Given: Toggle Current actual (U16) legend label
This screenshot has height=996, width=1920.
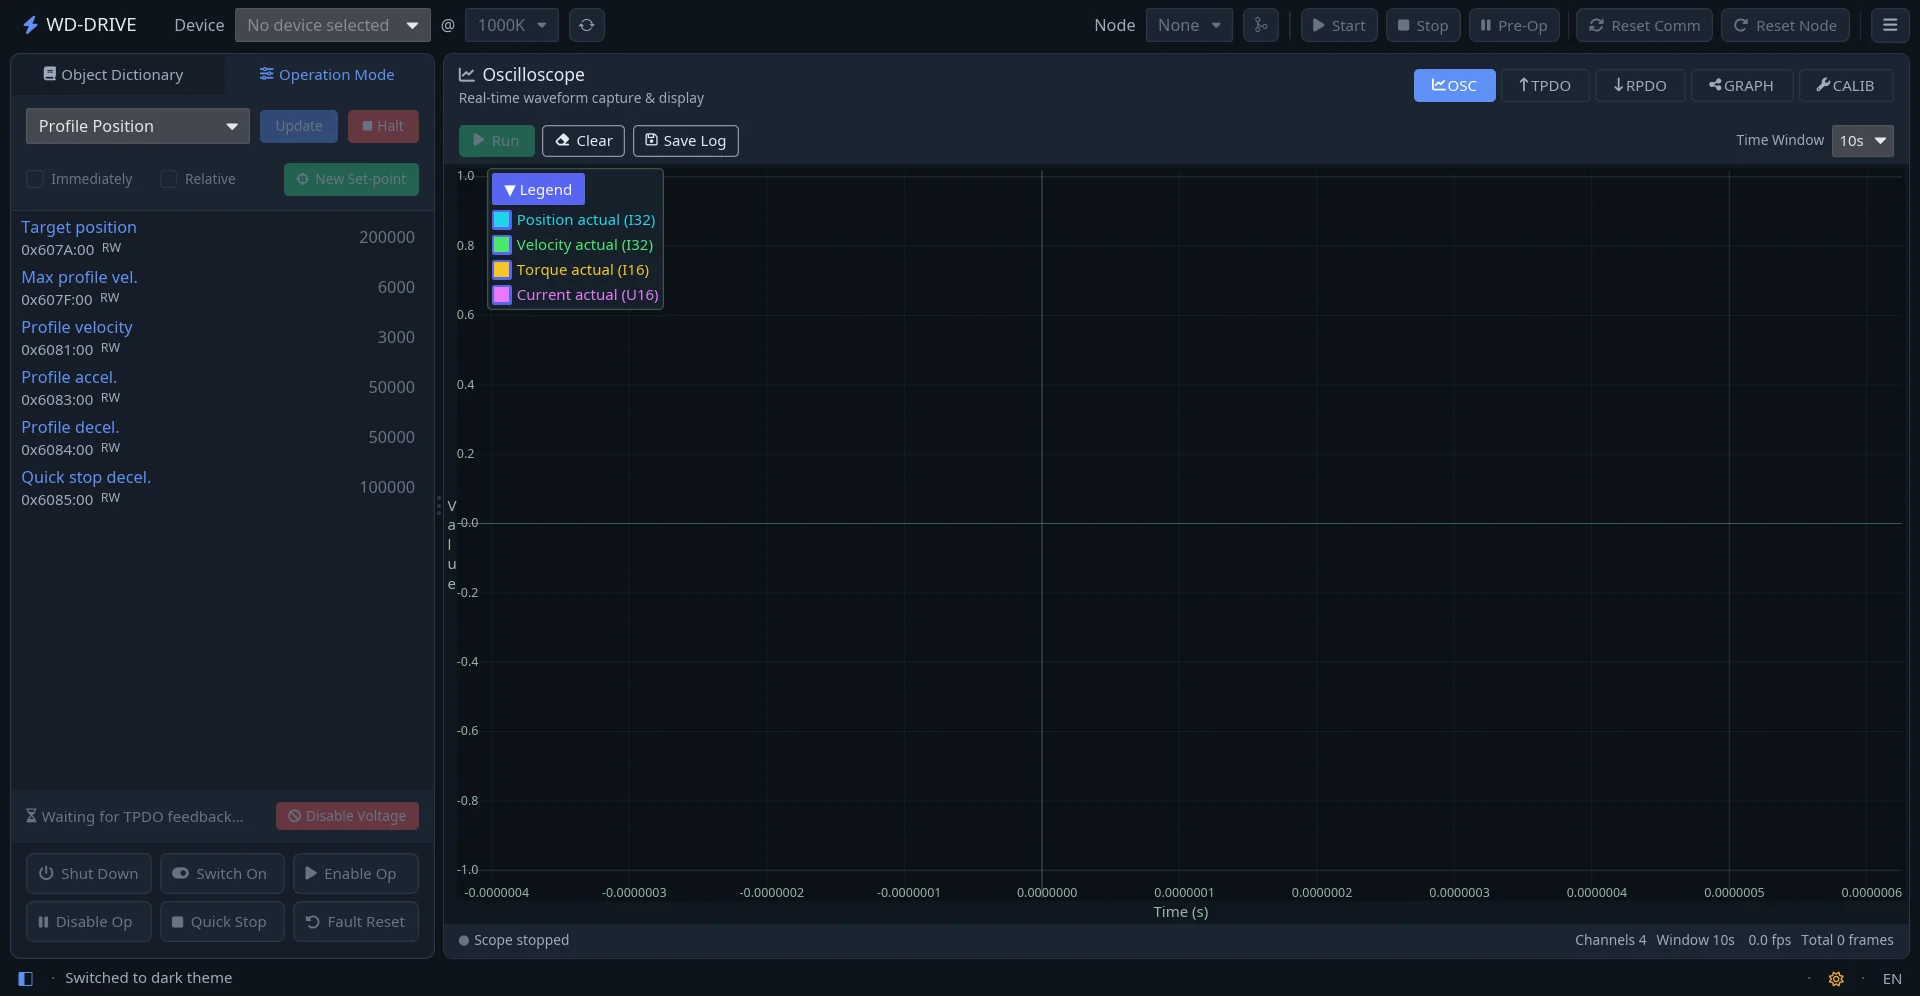Looking at the screenshot, I should 588,295.
